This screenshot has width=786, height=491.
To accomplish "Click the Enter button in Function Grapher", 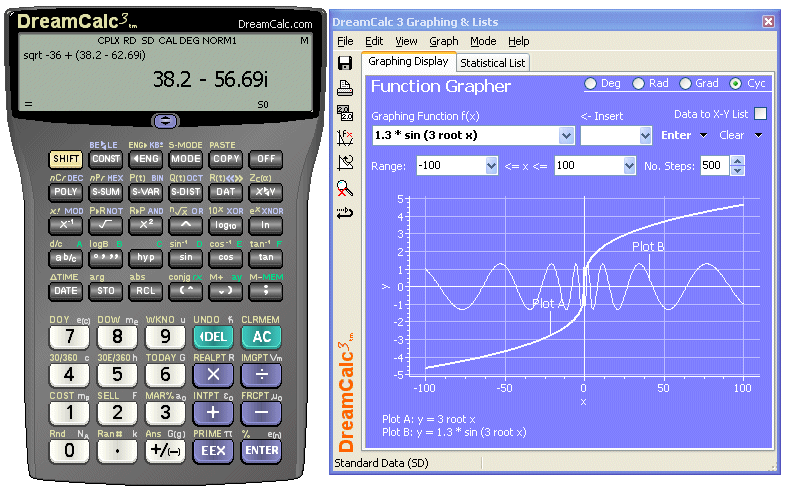I will pyautogui.click(x=676, y=135).
